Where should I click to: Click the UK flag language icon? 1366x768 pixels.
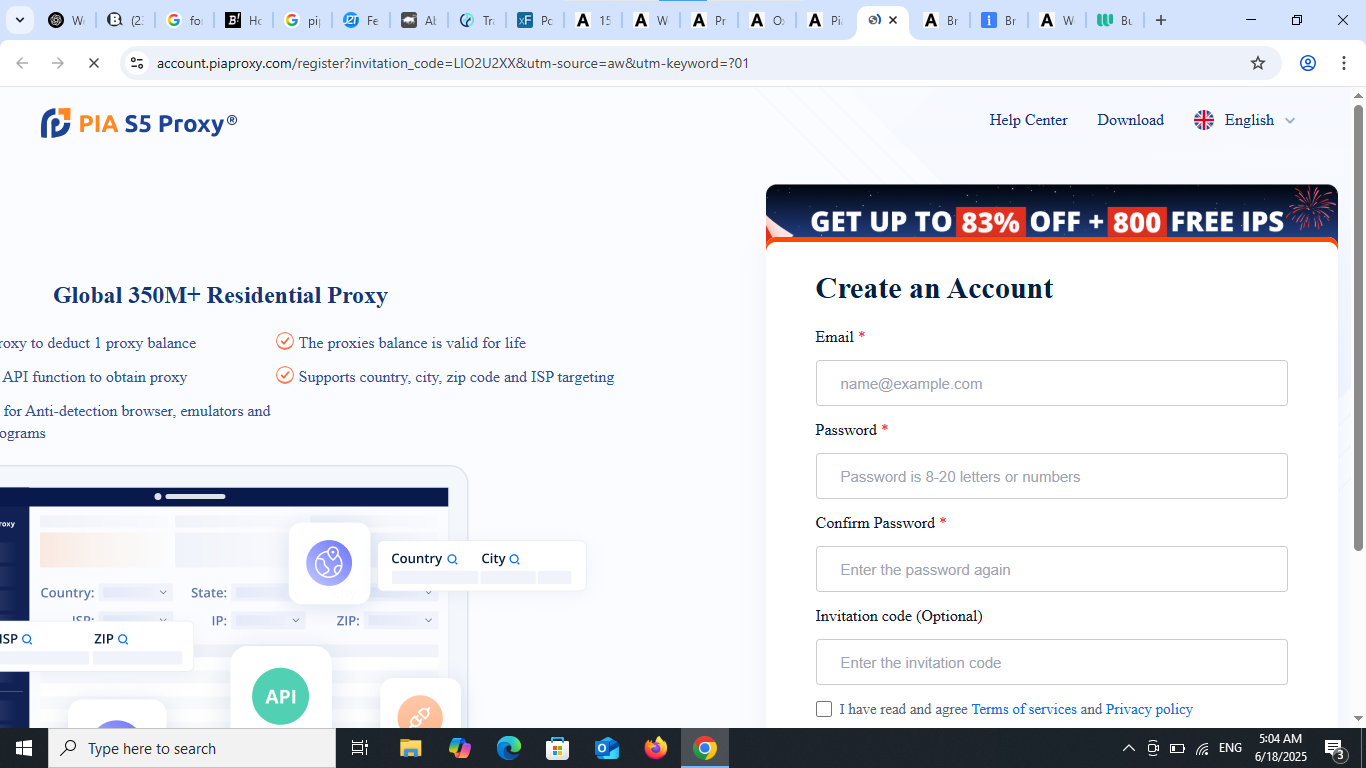(x=1204, y=120)
